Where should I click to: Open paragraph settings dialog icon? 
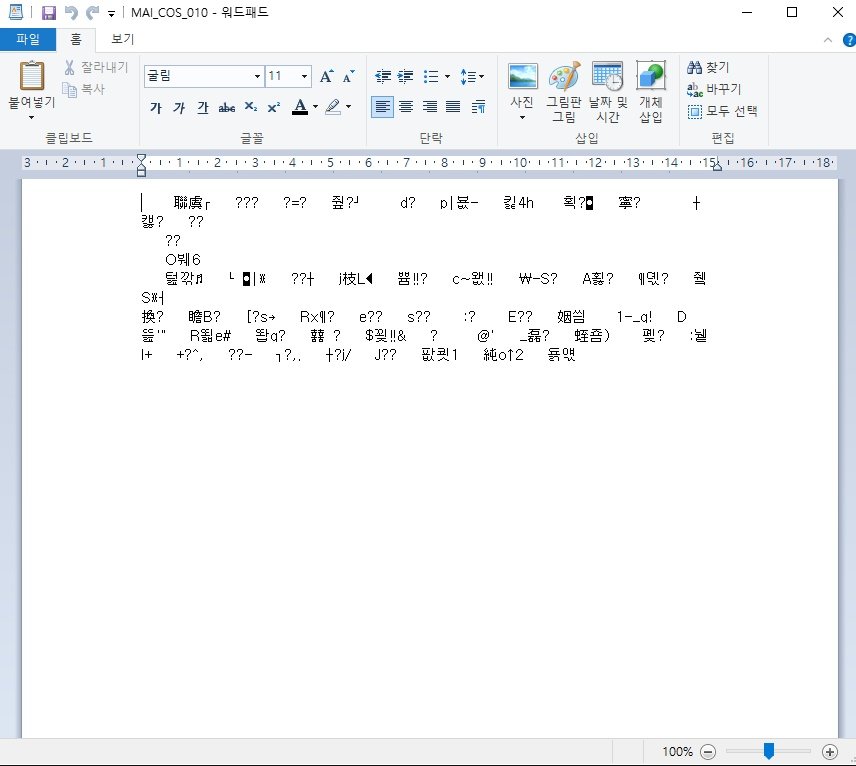[x=478, y=107]
